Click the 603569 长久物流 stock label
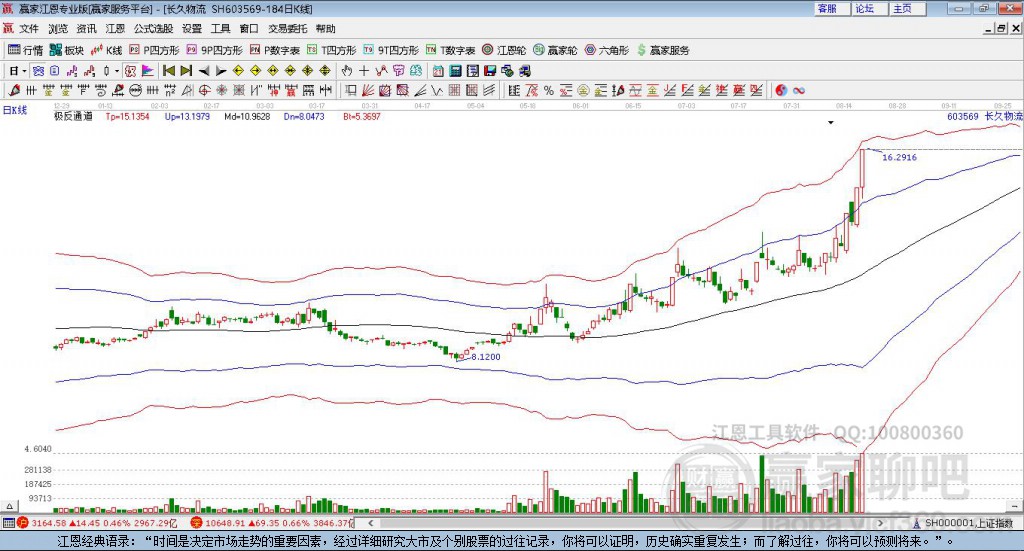Image resolution: width=1024 pixels, height=551 pixels. click(x=985, y=116)
